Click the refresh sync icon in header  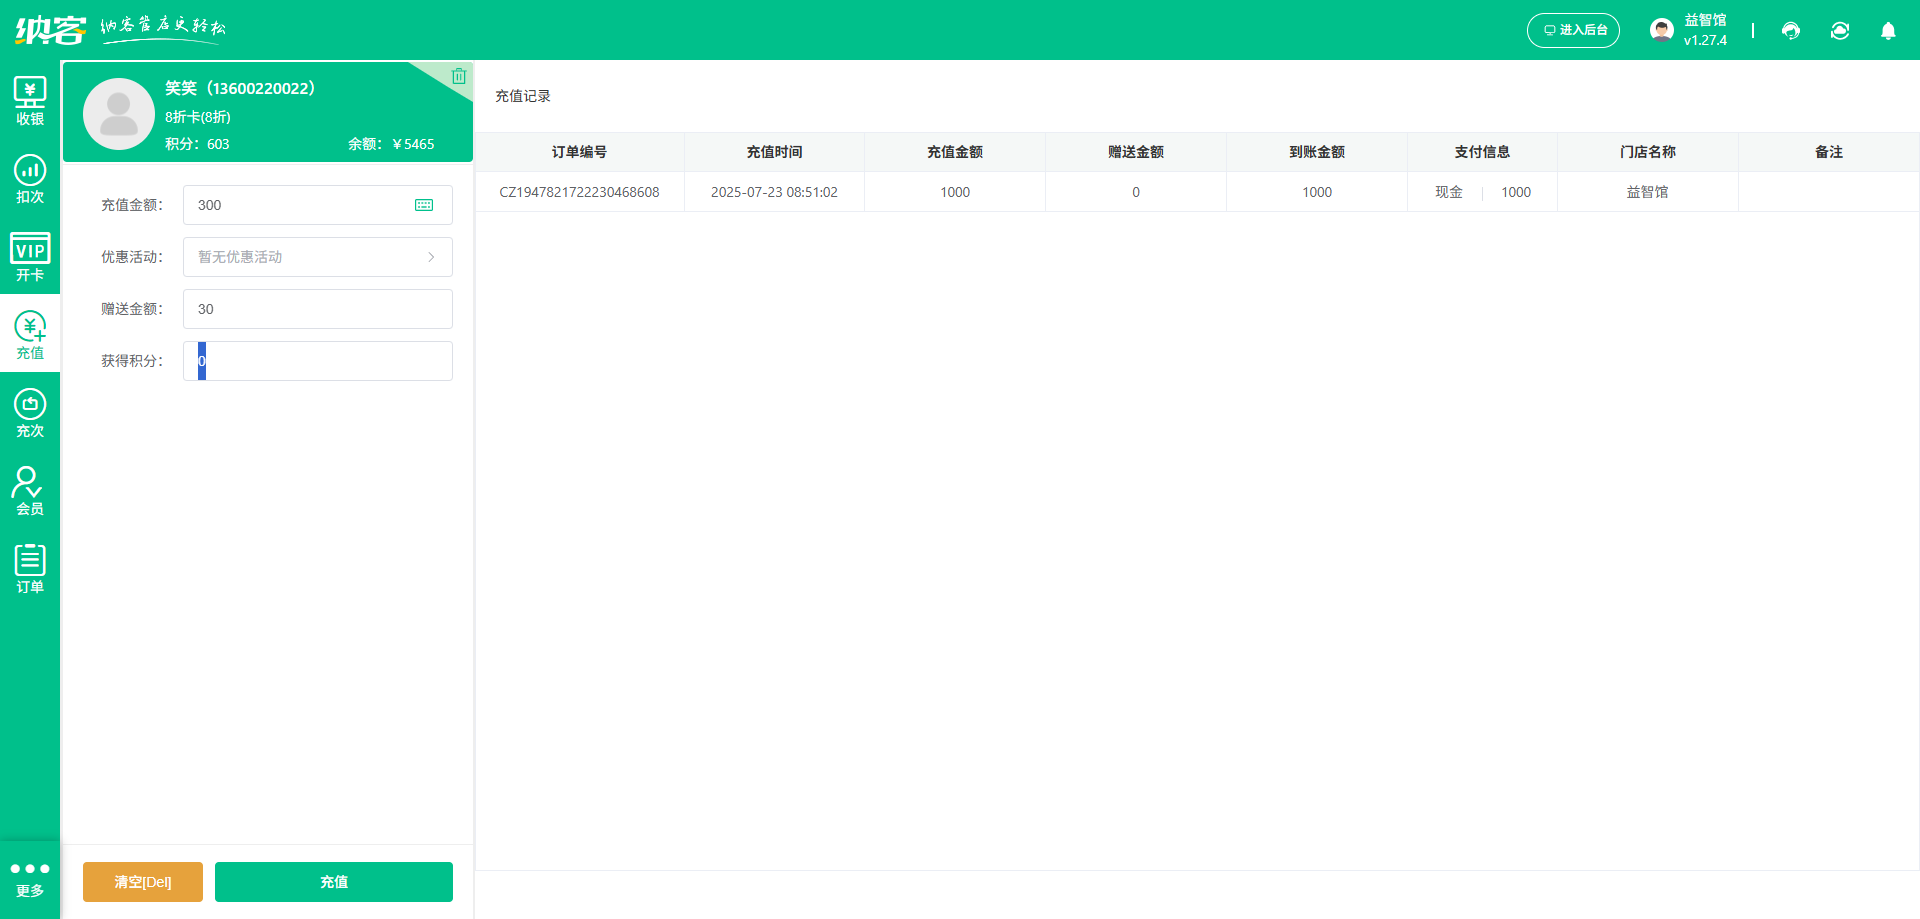pyautogui.click(x=1840, y=31)
